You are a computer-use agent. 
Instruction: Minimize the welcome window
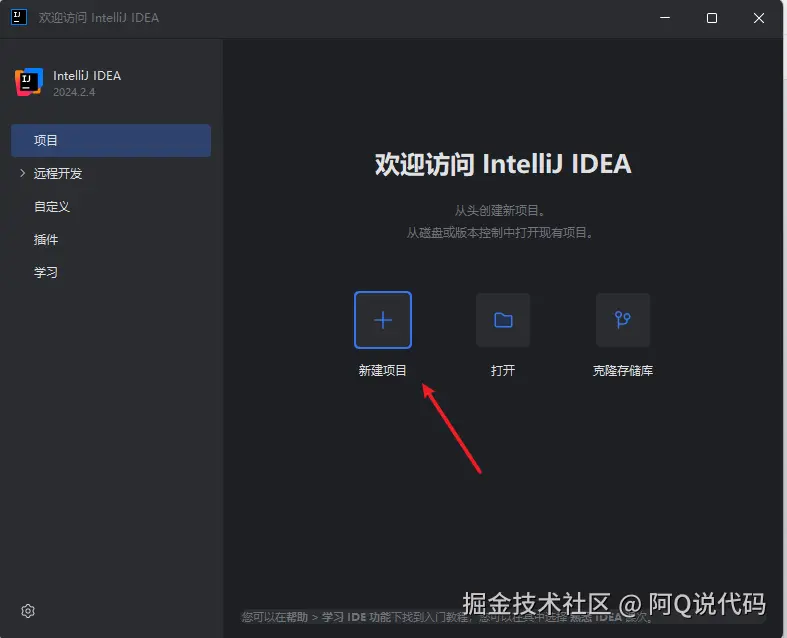pyautogui.click(x=665, y=18)
